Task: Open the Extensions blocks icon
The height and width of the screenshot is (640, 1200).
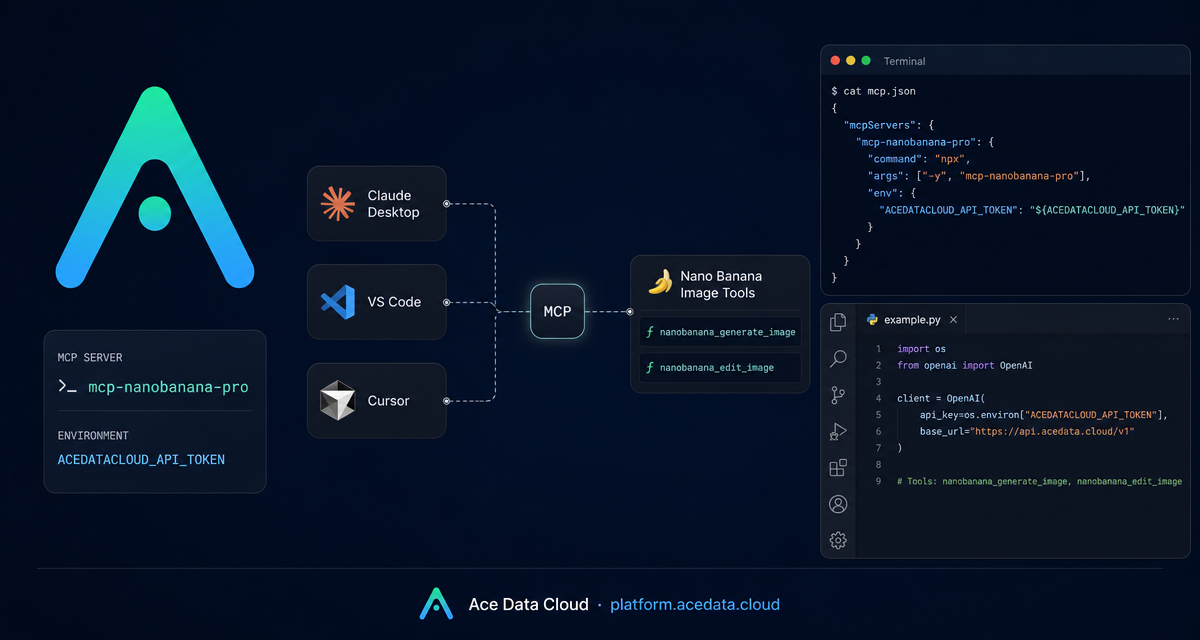Action: (838, 467)
